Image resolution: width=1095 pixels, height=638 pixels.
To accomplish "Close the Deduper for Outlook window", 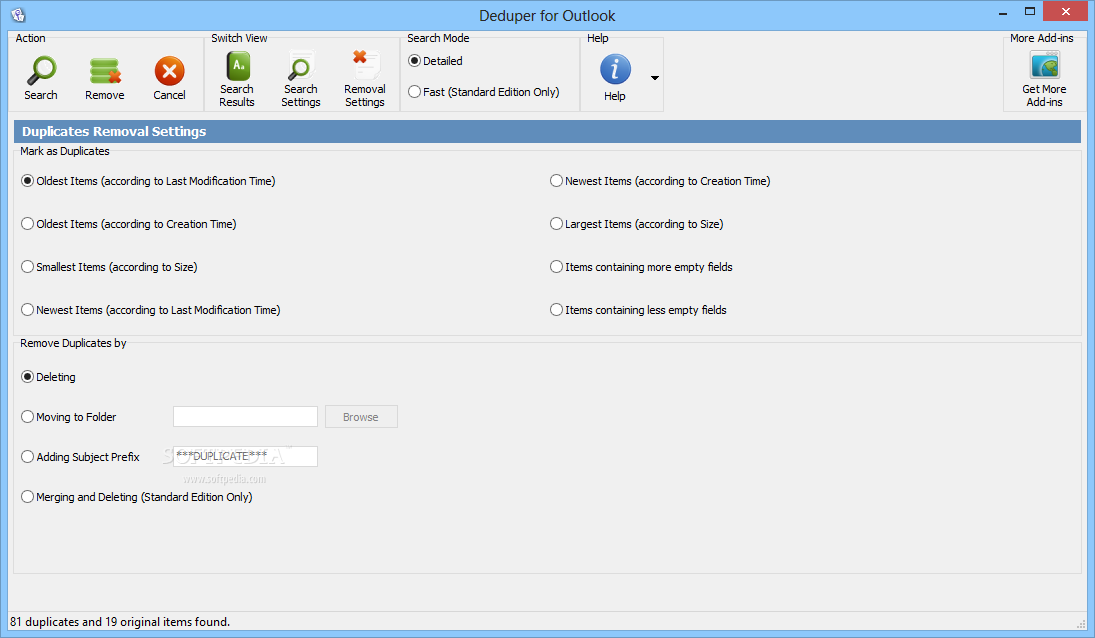I will (x=1066, y=11).
